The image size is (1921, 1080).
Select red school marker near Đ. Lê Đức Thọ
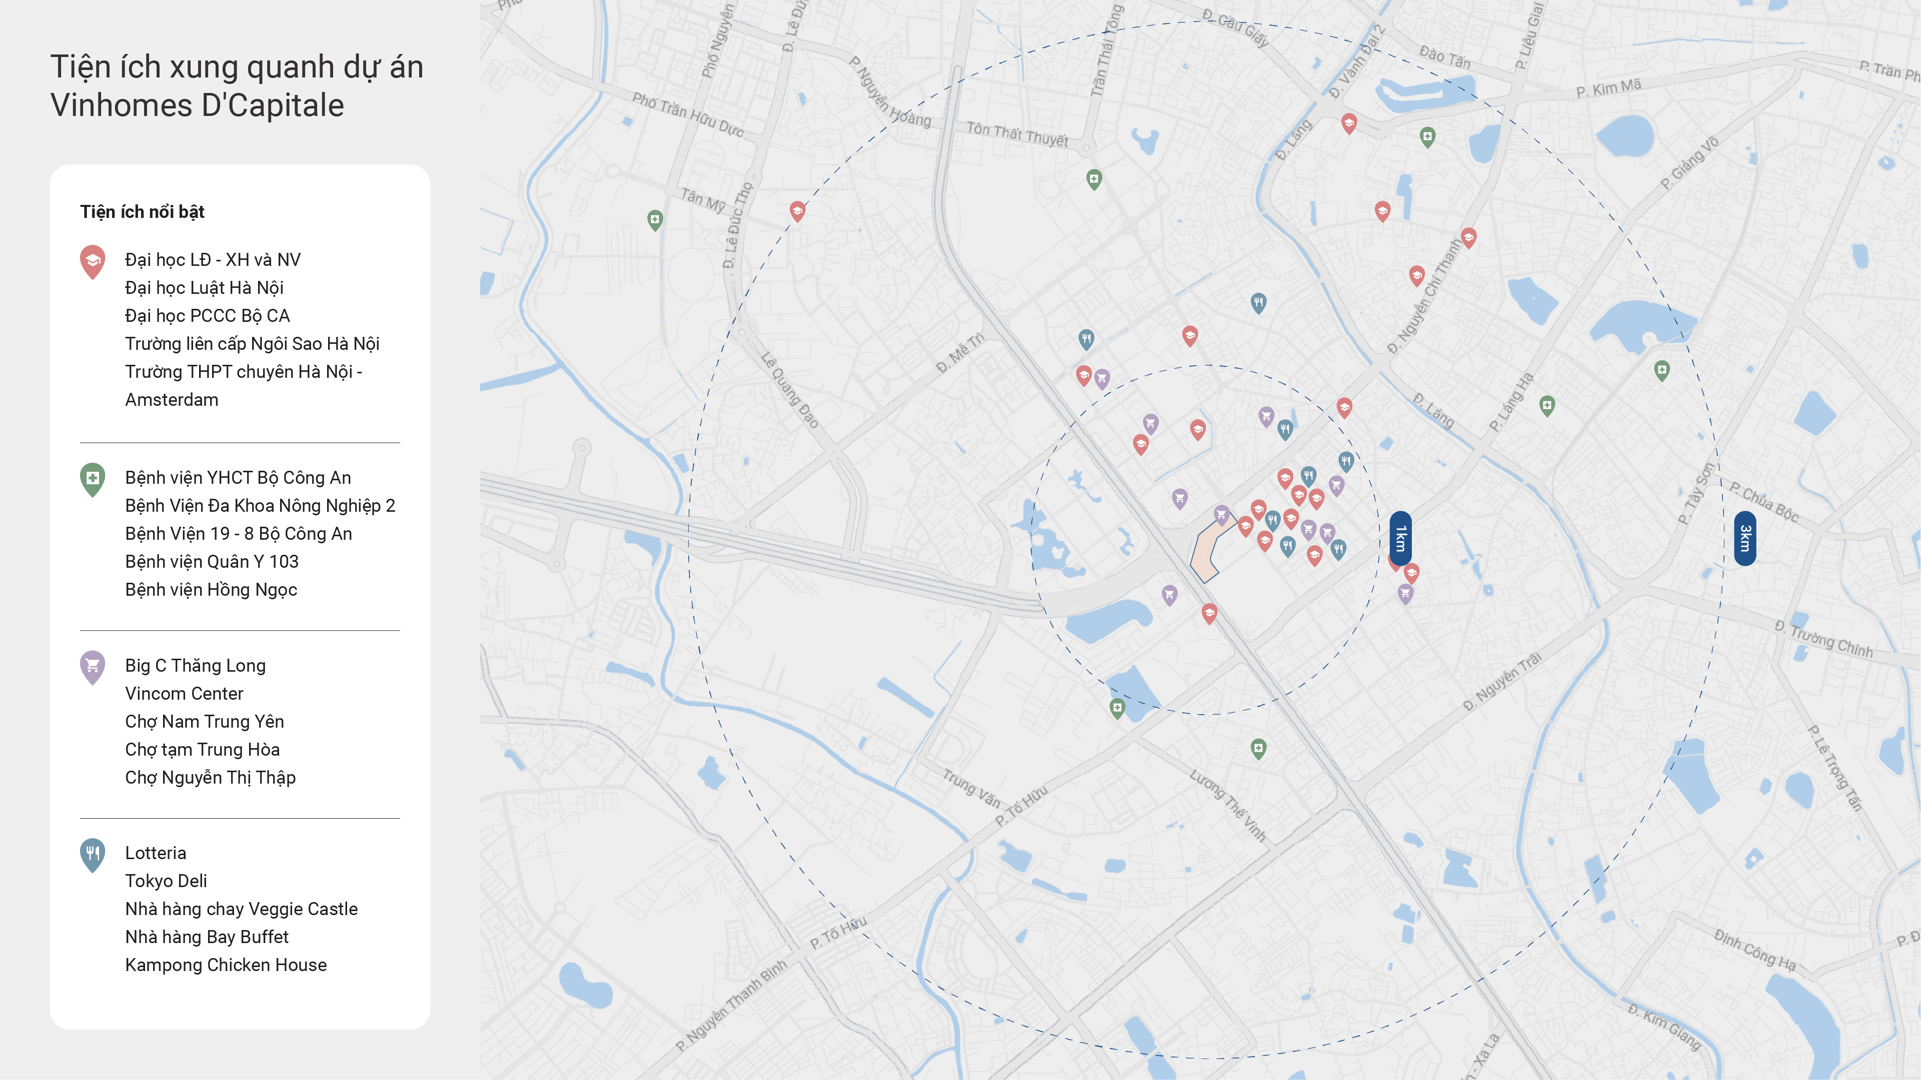pyautogui.click(x=797, y=212)
